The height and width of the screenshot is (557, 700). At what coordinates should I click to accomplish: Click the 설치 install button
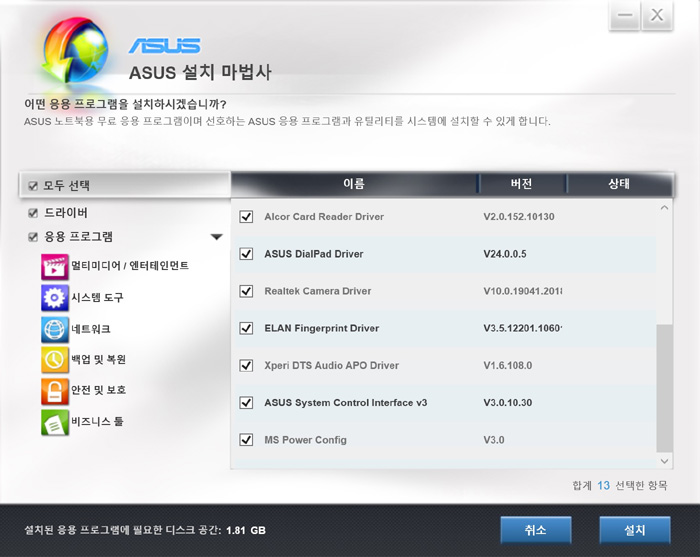(635, 530)
